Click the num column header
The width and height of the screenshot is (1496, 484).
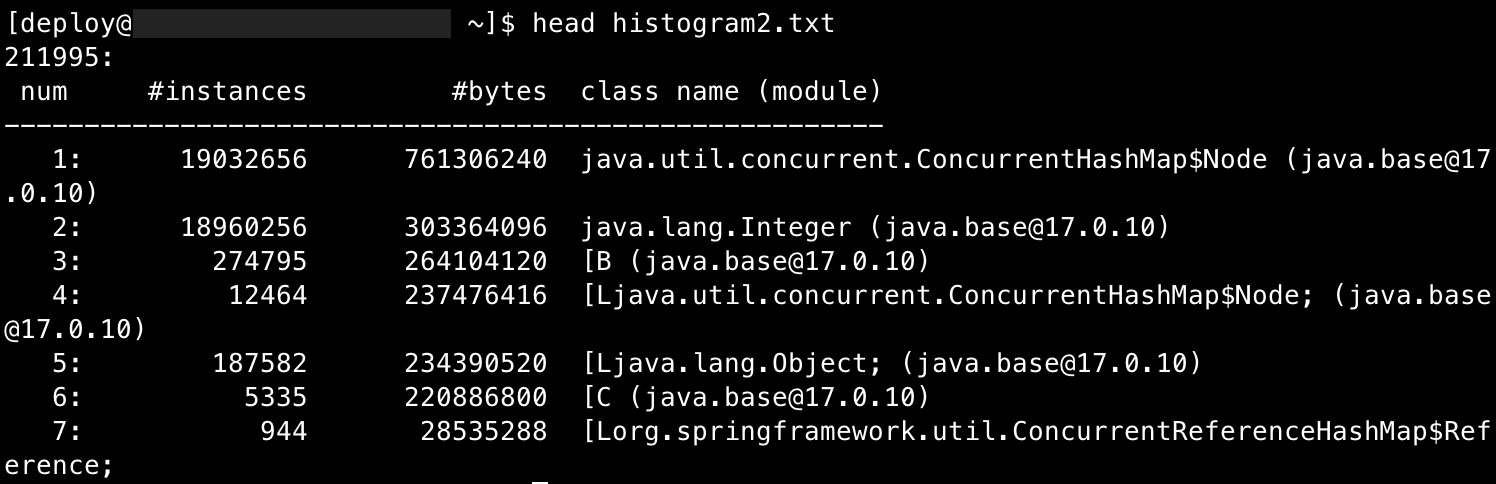[43, 92]
